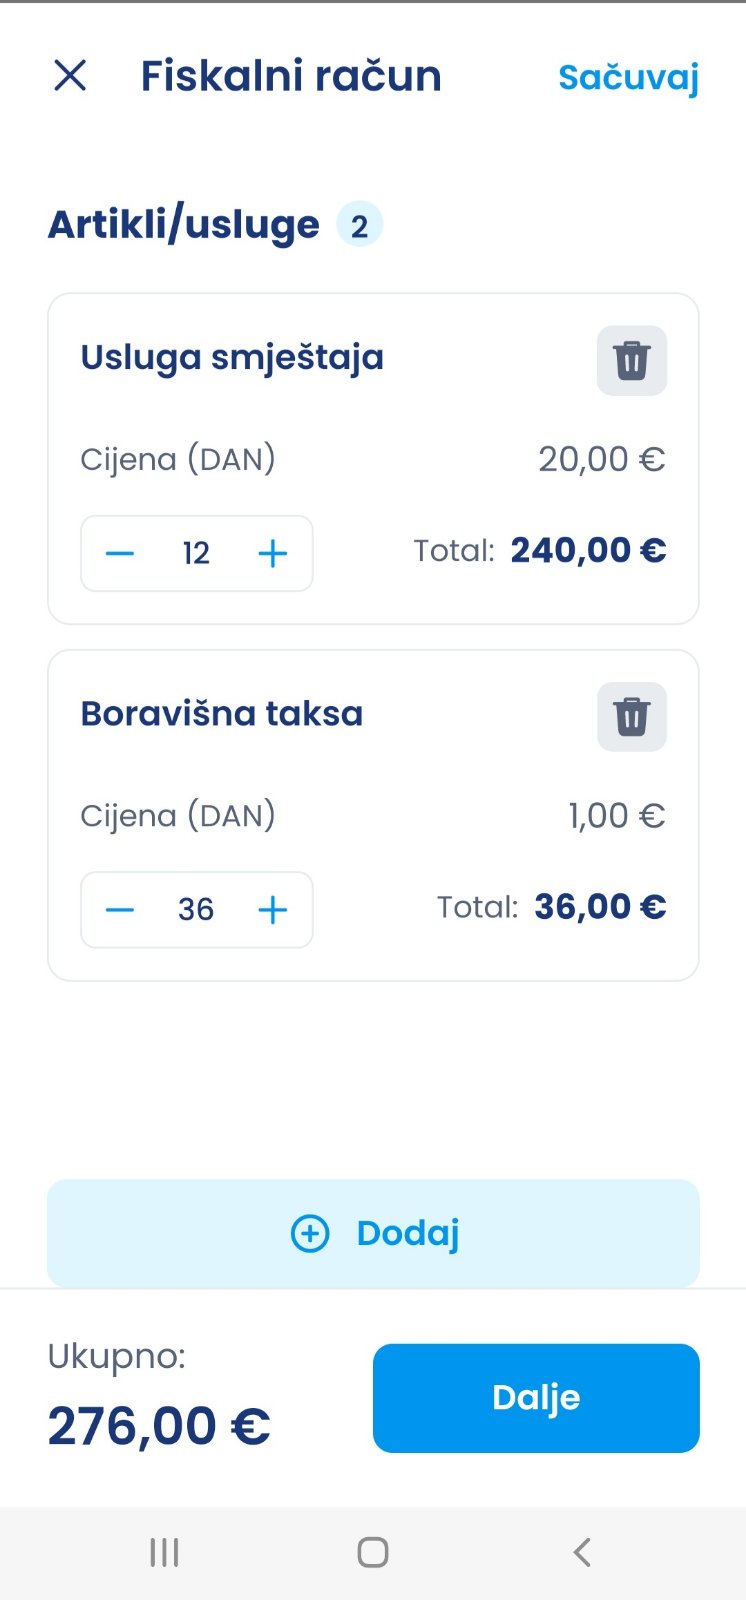Image resolution: width=746 pixels, height=1600 pixels.
Task: Increase Usluga smještaja quantity with plus
Action: [273, 553]
